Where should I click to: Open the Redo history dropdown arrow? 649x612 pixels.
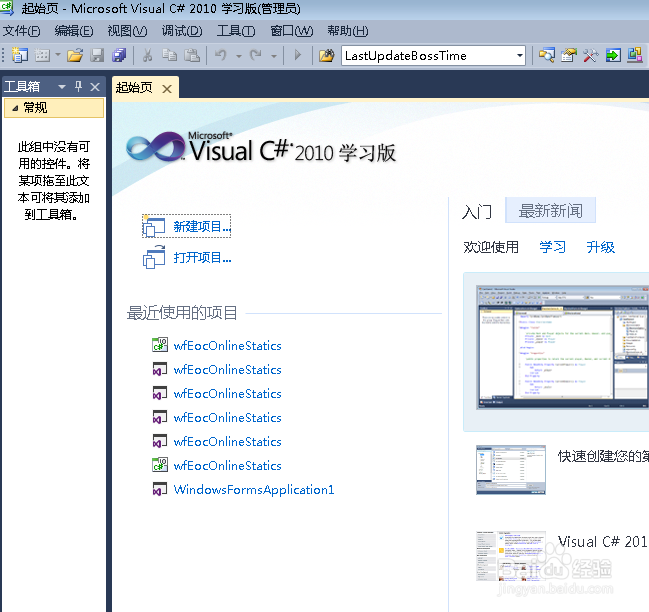pos(274,55)
